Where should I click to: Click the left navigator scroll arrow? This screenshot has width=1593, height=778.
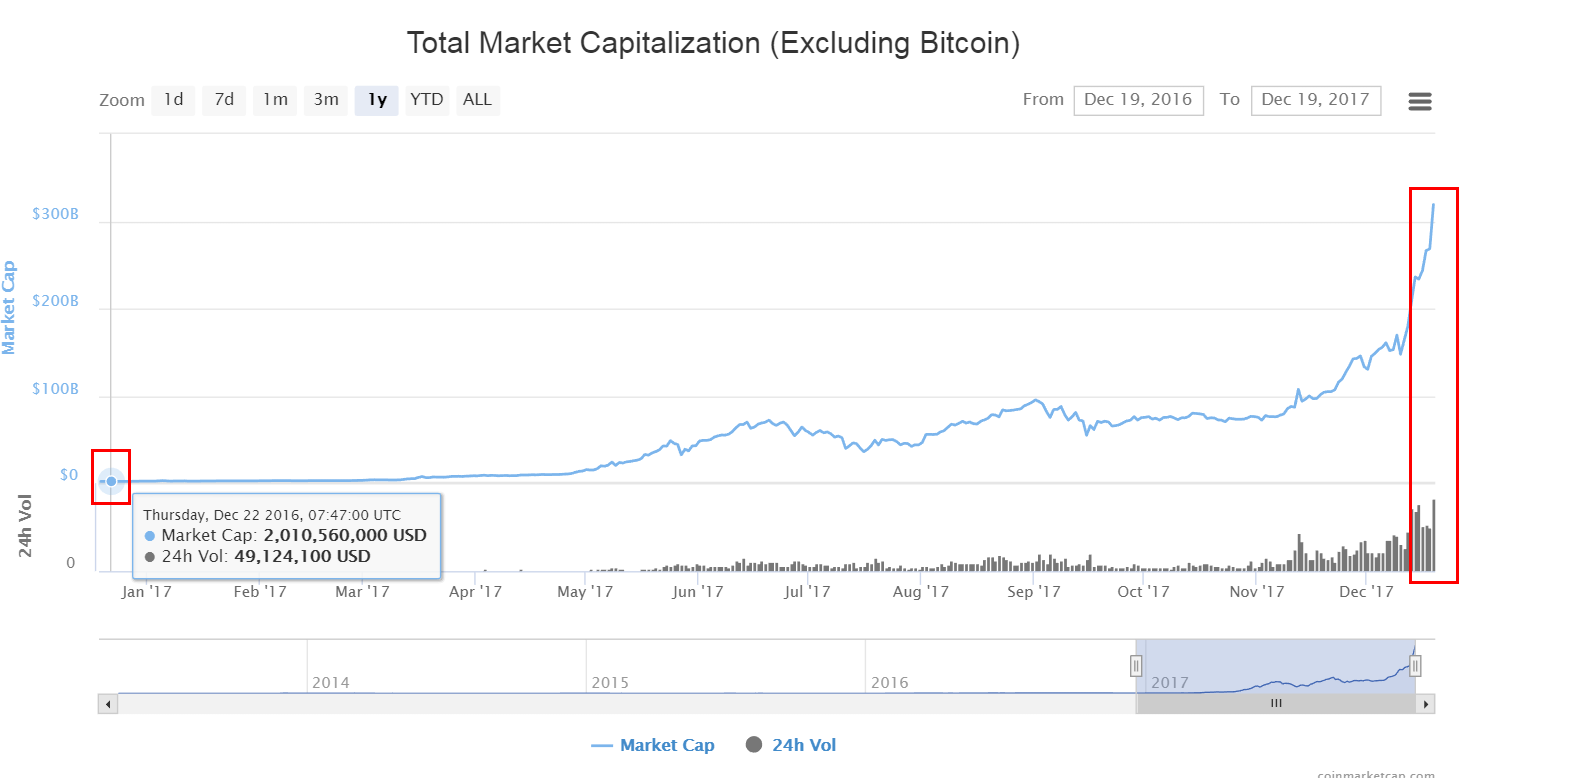[107, 703]
